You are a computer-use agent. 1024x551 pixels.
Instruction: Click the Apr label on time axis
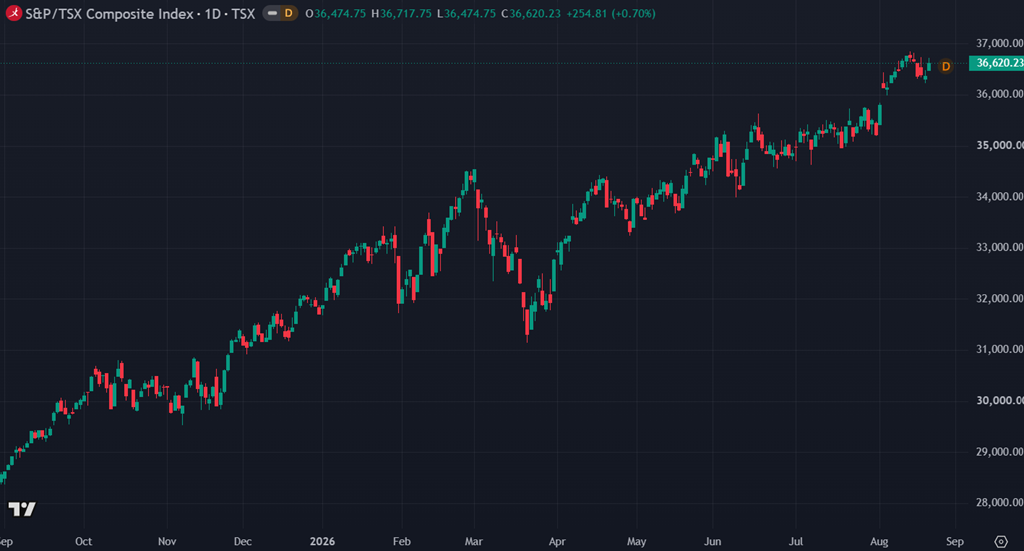[x=557, y=541]
